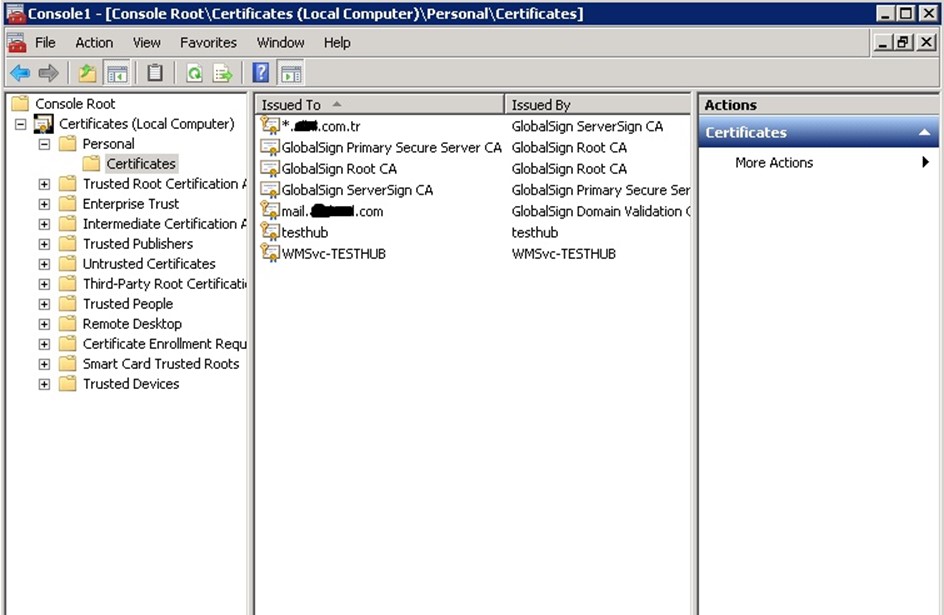Screen dimensions: 944x615
Task: Click the Export List toolbar icon
Action: (x=222, y=73)
